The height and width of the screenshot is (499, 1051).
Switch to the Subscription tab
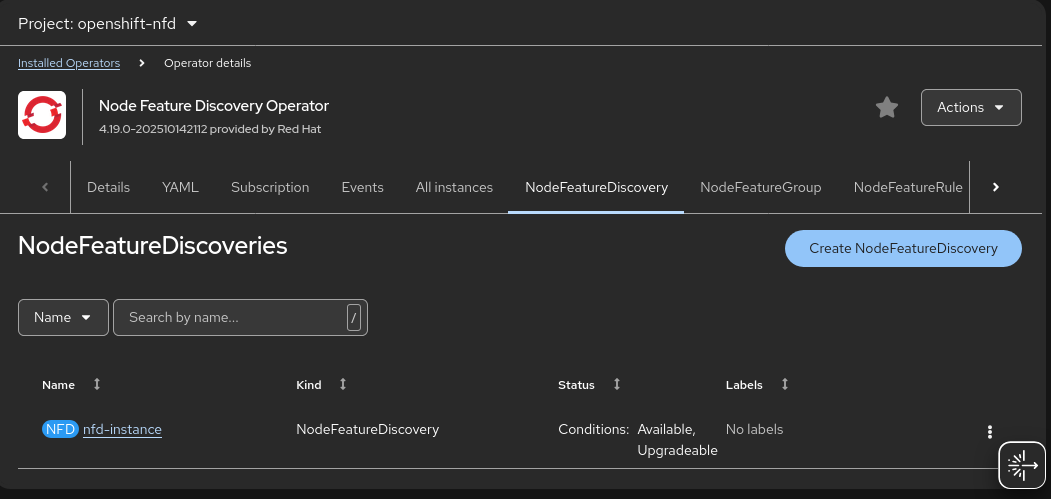pos(270,187)
